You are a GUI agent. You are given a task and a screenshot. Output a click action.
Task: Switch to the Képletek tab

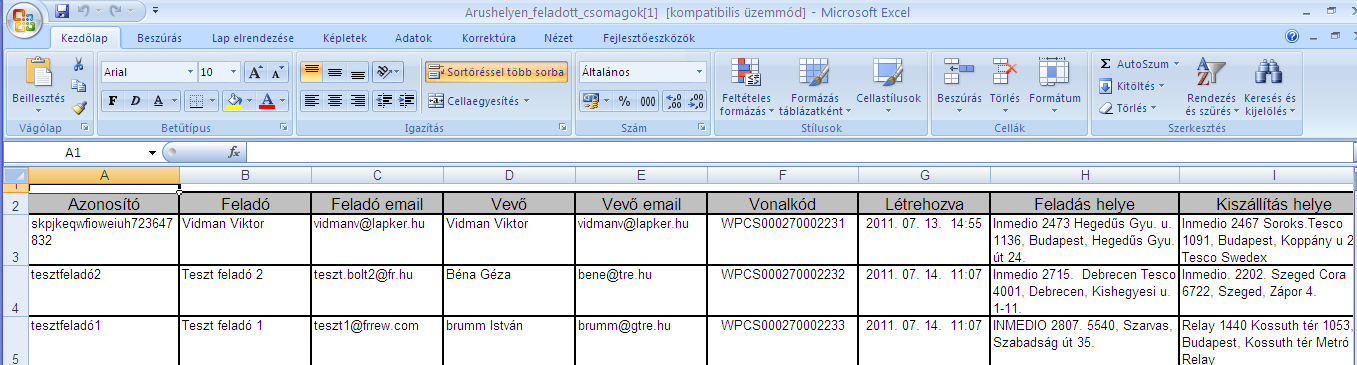click(345, 38)
